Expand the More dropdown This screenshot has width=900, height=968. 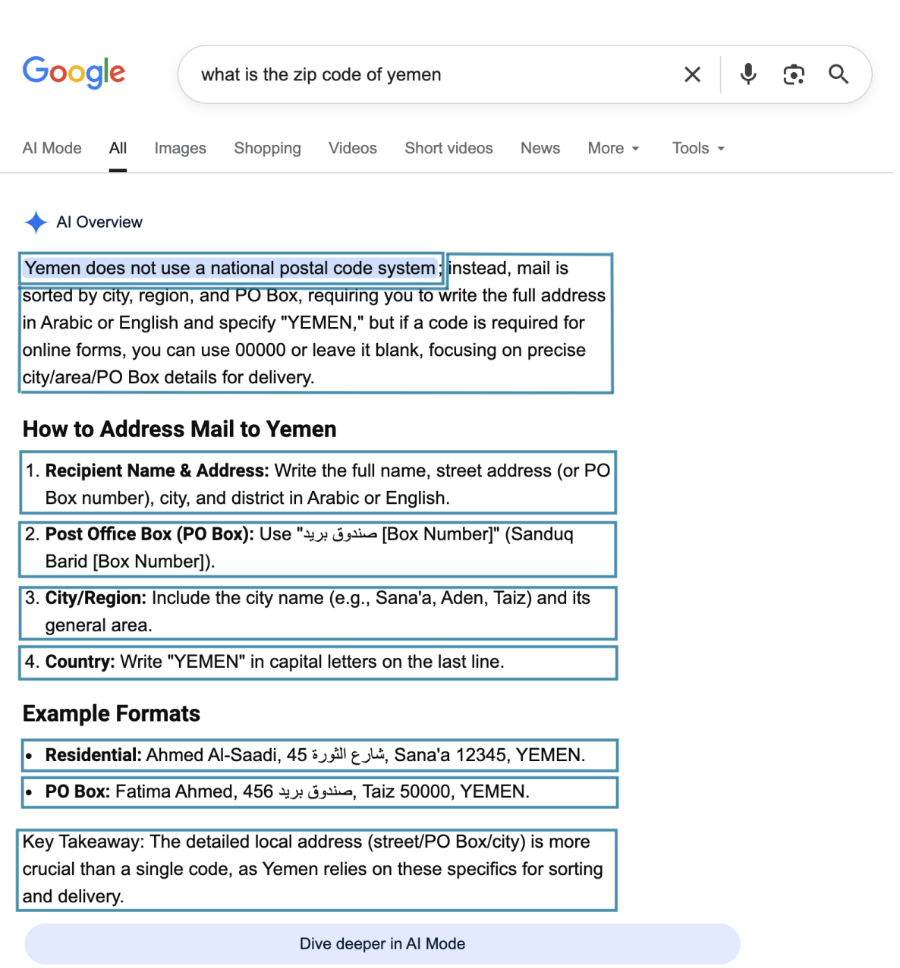(x=613, y=148)
